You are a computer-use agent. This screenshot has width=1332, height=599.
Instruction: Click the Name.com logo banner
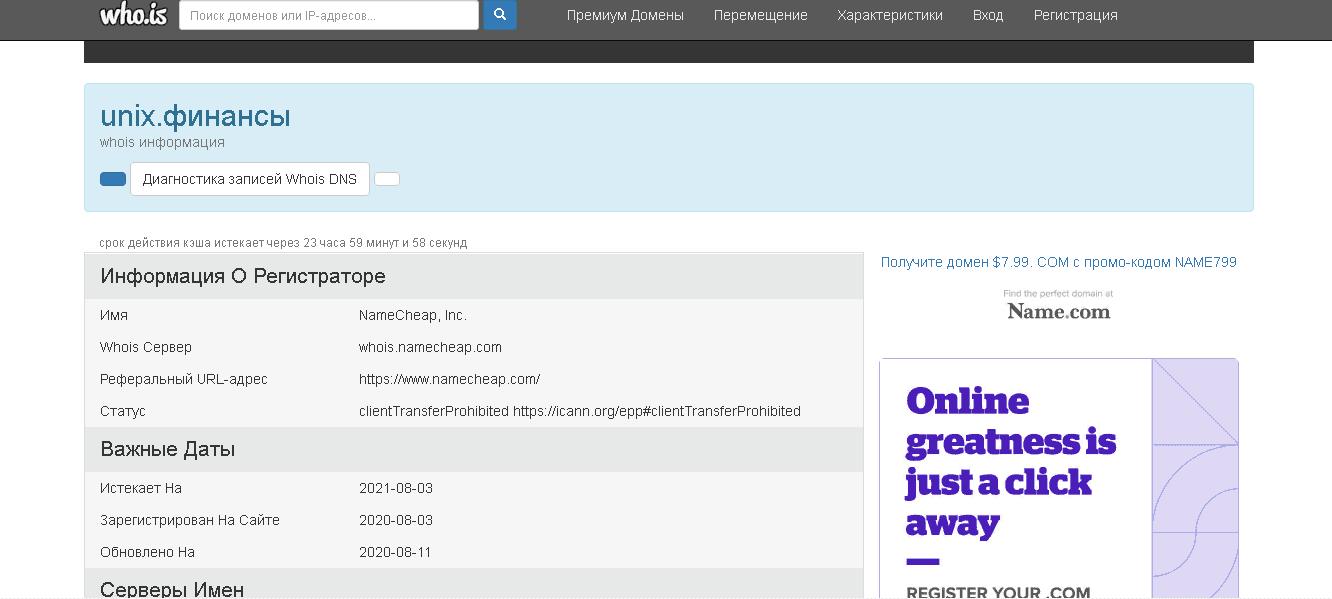click(1058, 306)
